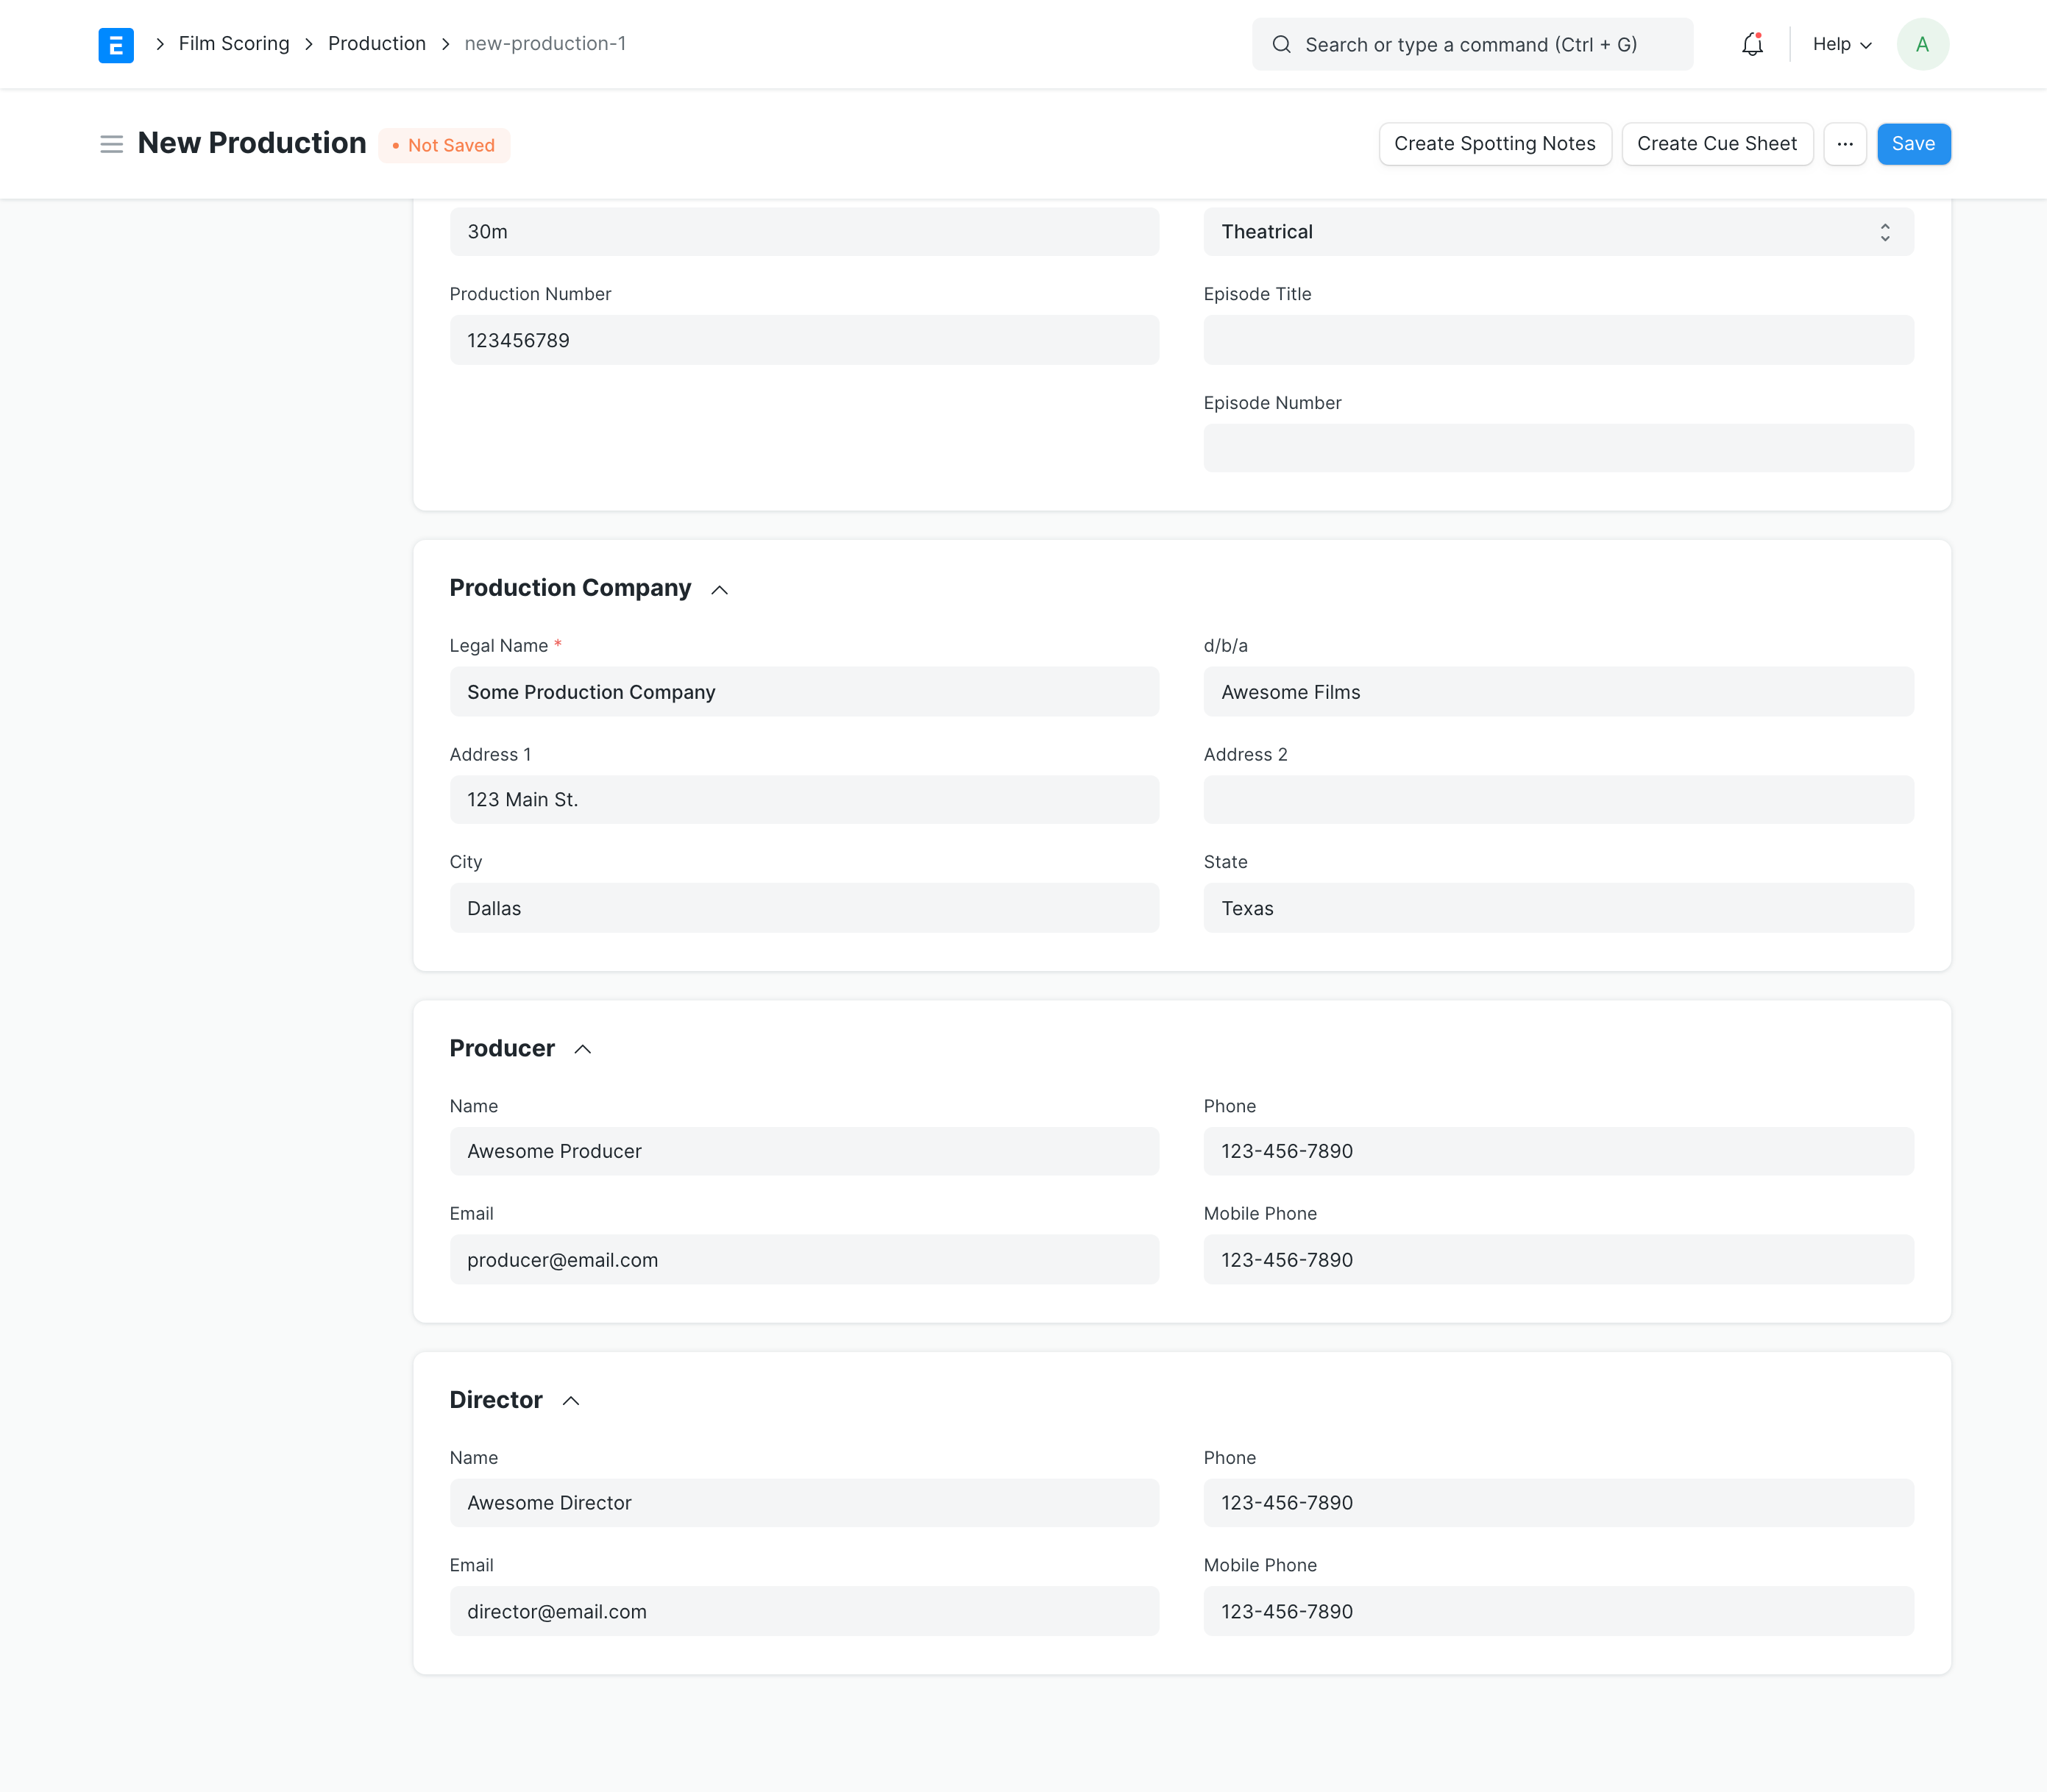The height and width of the screenshot is (1792, 2047).
Task: Go to Film Scoring breadcrumb
Action: tap(234, 44)
